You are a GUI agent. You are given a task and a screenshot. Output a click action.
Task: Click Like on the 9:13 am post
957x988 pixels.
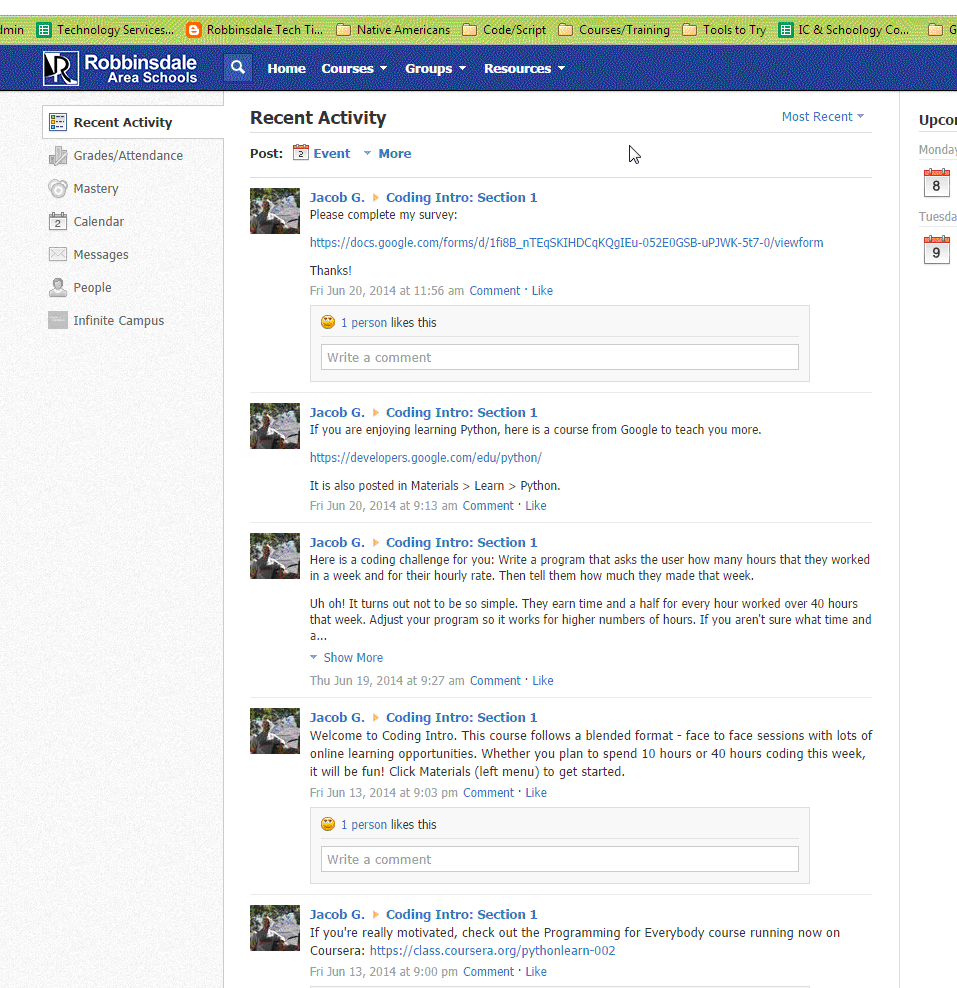536,505
